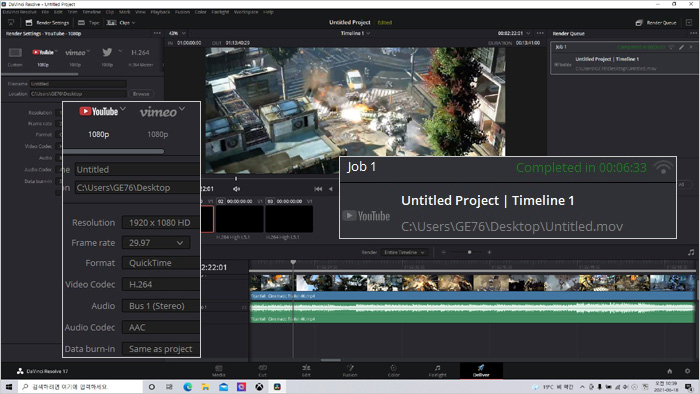Image resolution: width=700 pixels, height=394 pixels.
Task: Expand panel icon right of Render Queue
Action: coord(689,22)
